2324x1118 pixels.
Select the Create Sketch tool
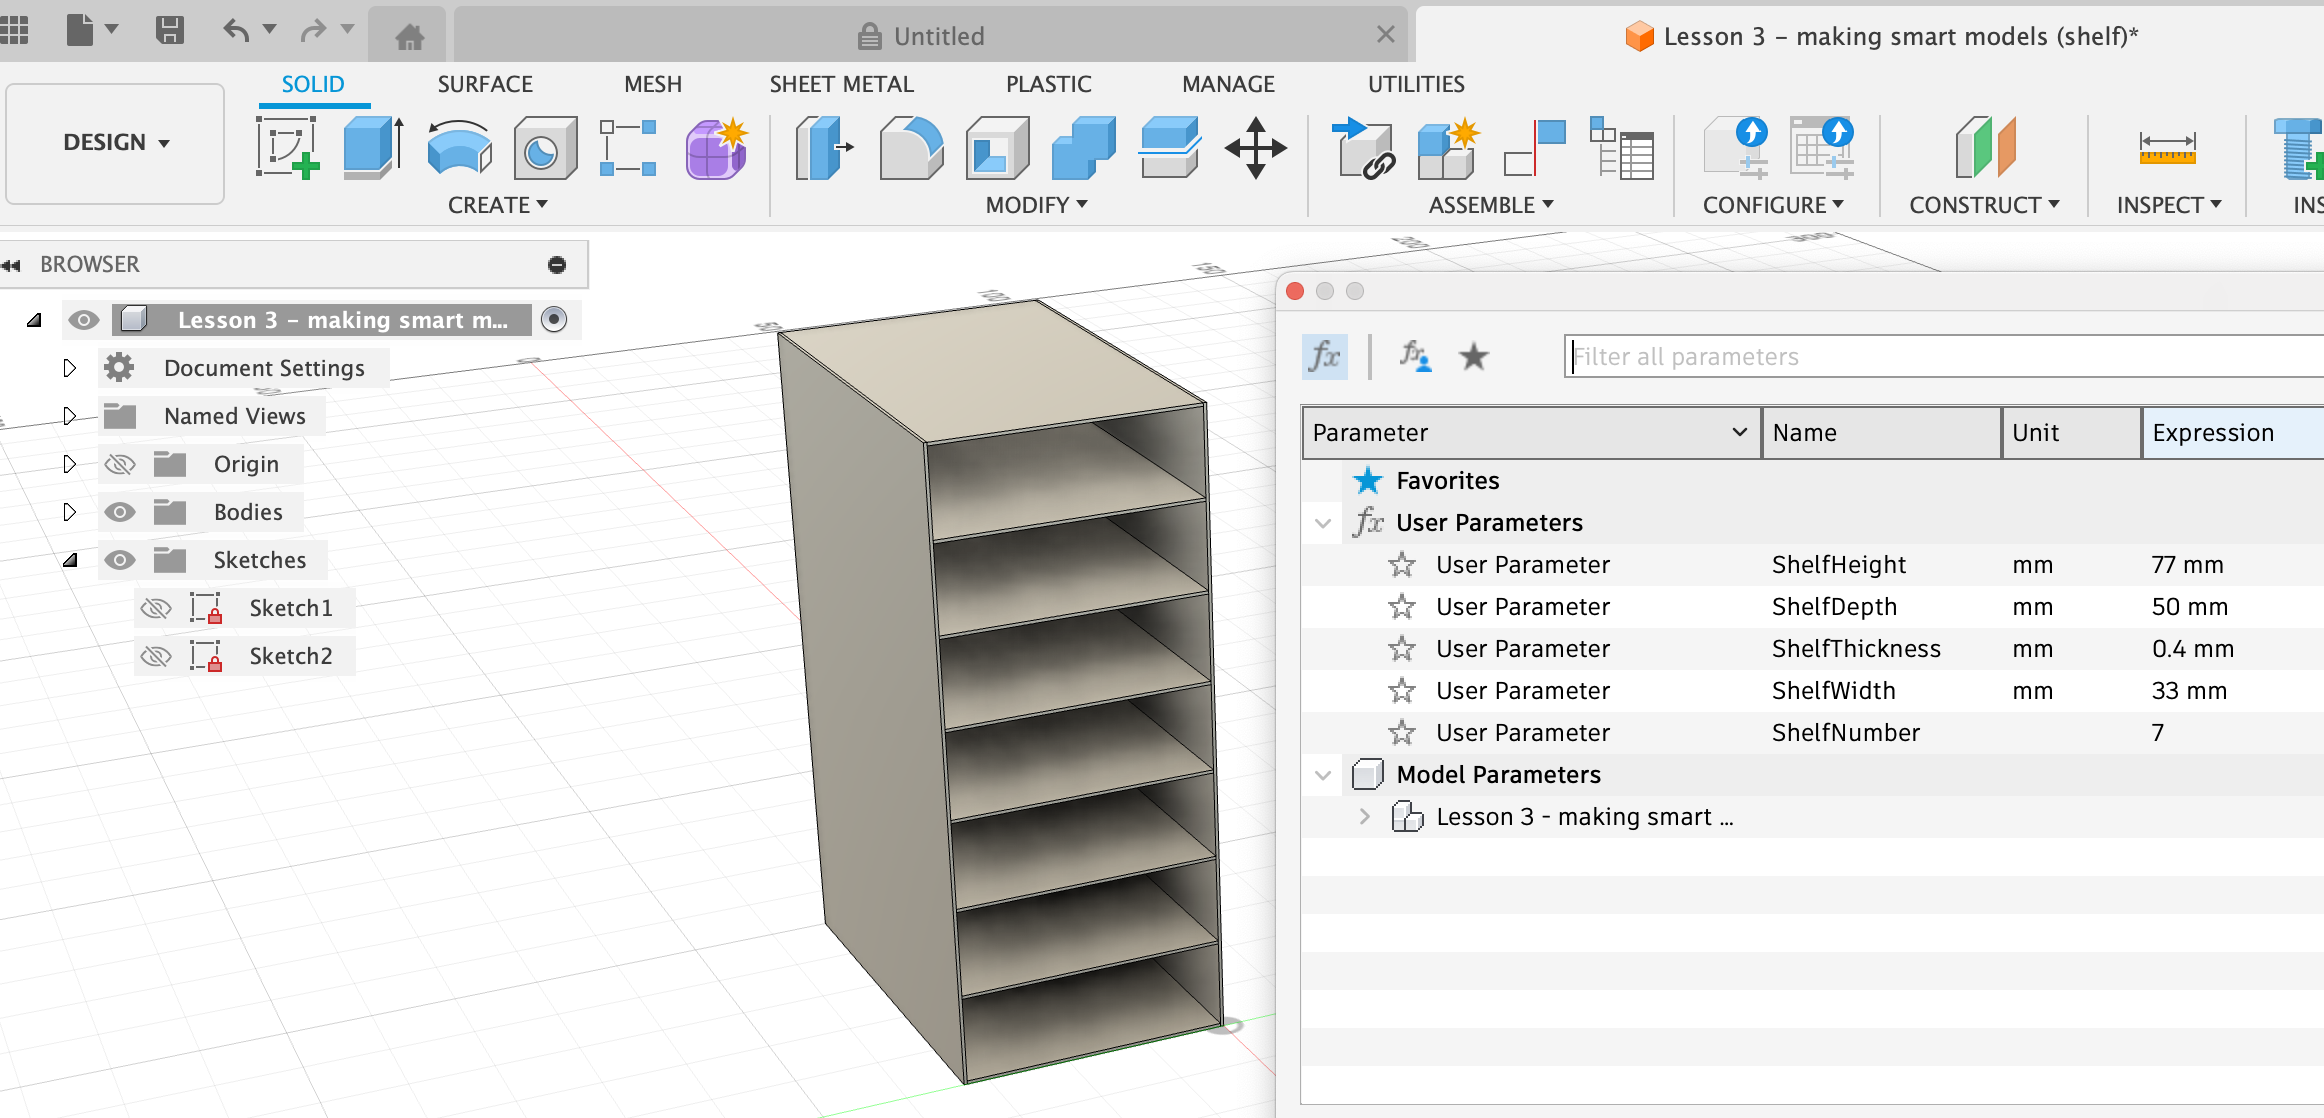287,148
